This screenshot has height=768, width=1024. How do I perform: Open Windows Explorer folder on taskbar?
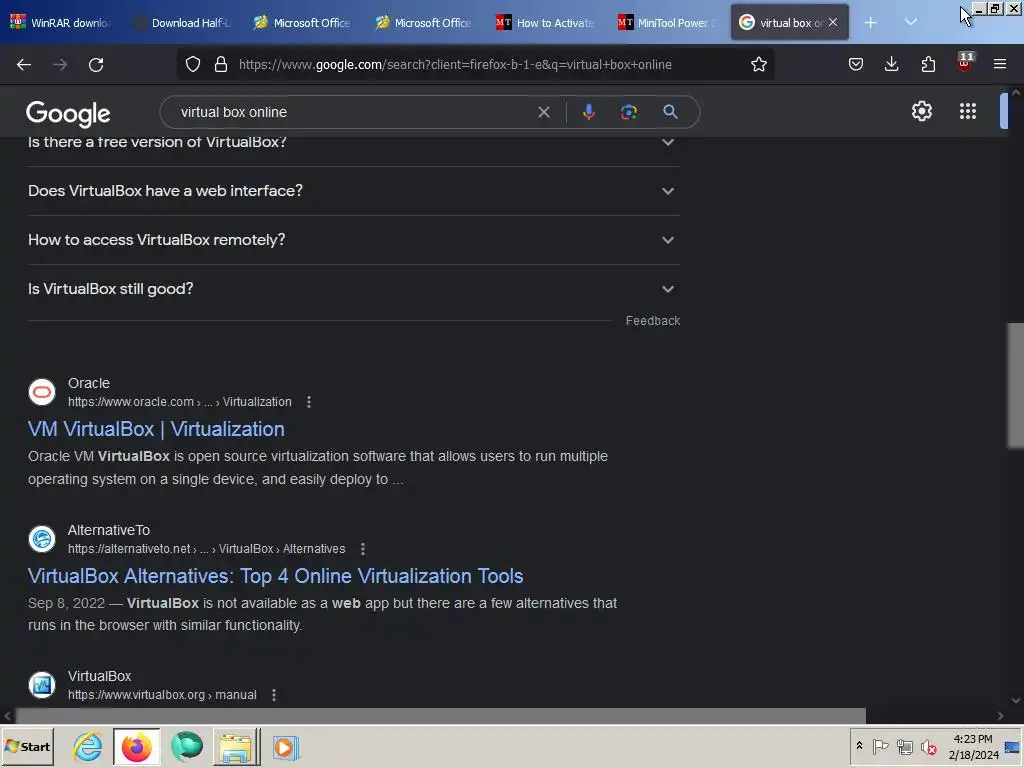point(236,747)
